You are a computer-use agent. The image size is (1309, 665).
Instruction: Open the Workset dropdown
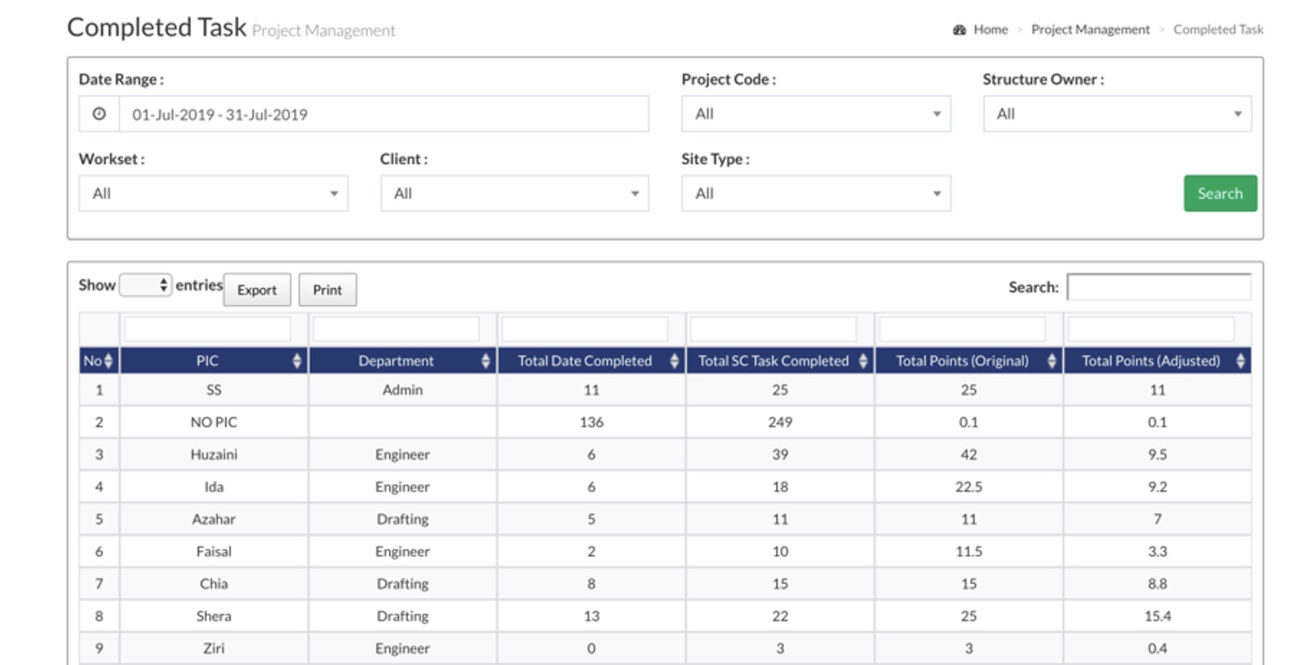213,193
